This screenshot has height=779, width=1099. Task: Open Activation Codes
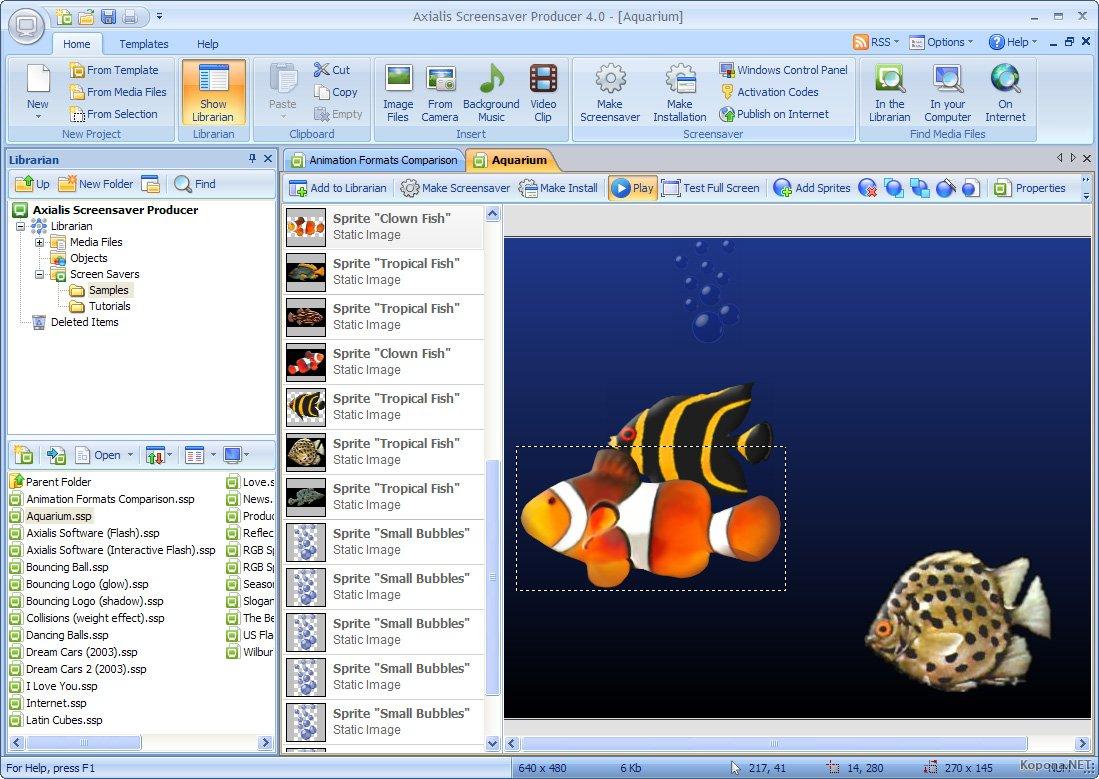(770, 92)
